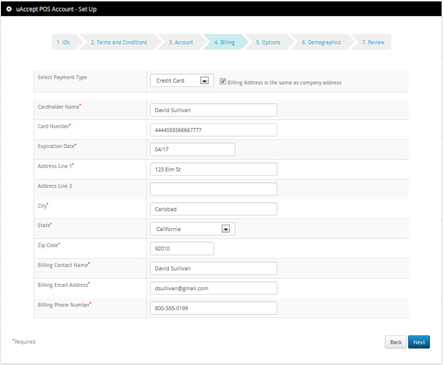The image size is (443, 365).
Task: Click the Zip Code input box
Action: [x=182, y=249]
